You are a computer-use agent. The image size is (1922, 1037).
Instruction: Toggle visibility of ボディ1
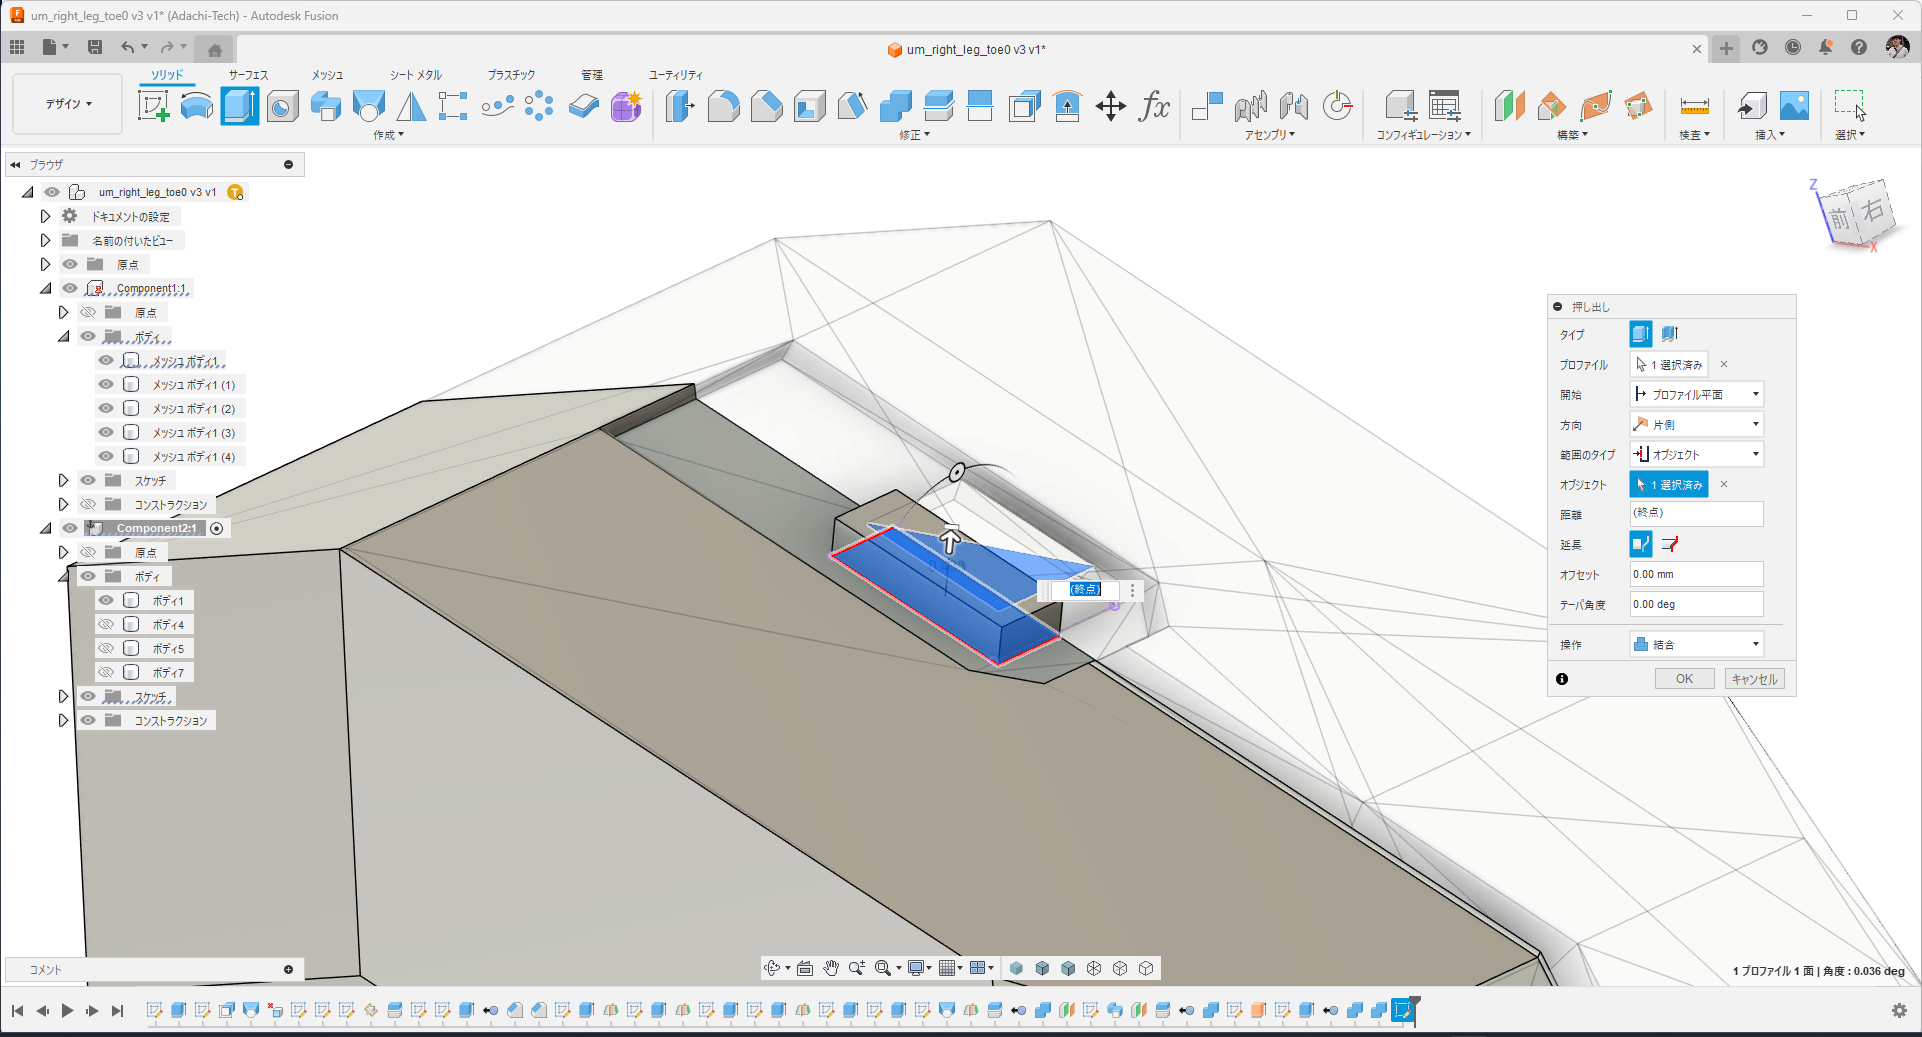(106, 601)
